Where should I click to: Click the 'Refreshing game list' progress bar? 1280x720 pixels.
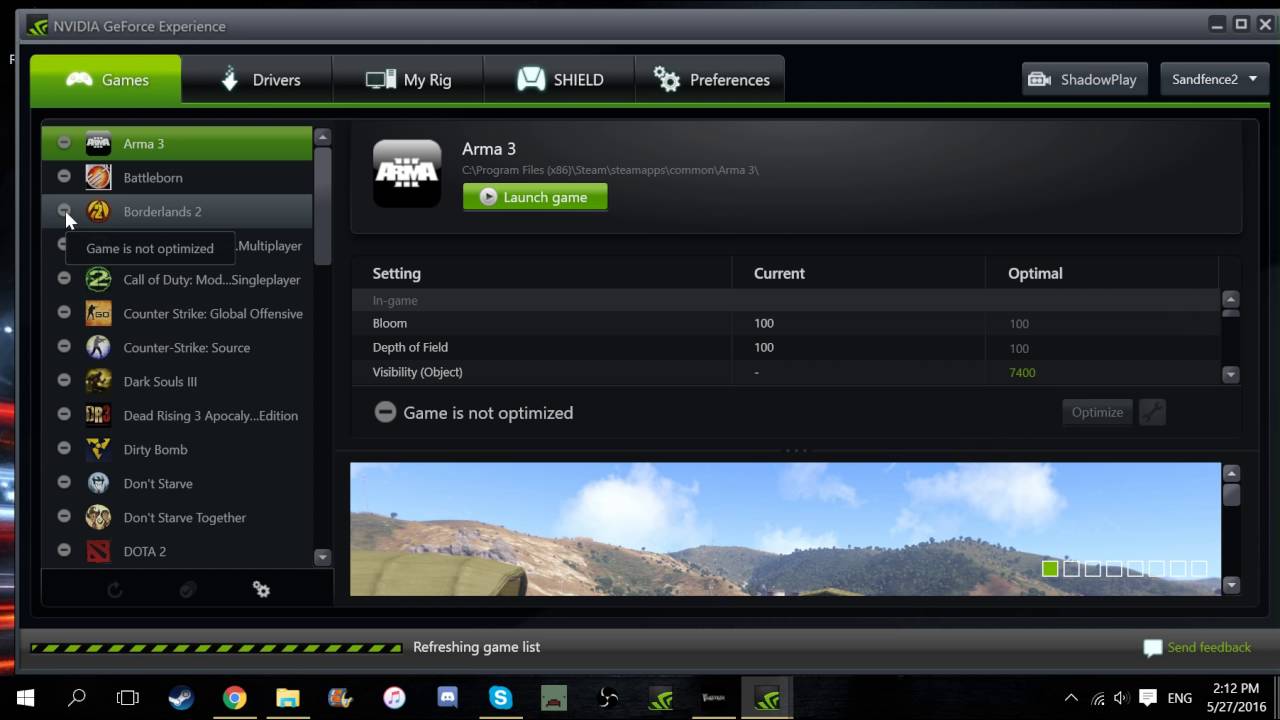(x=216, y=647)
